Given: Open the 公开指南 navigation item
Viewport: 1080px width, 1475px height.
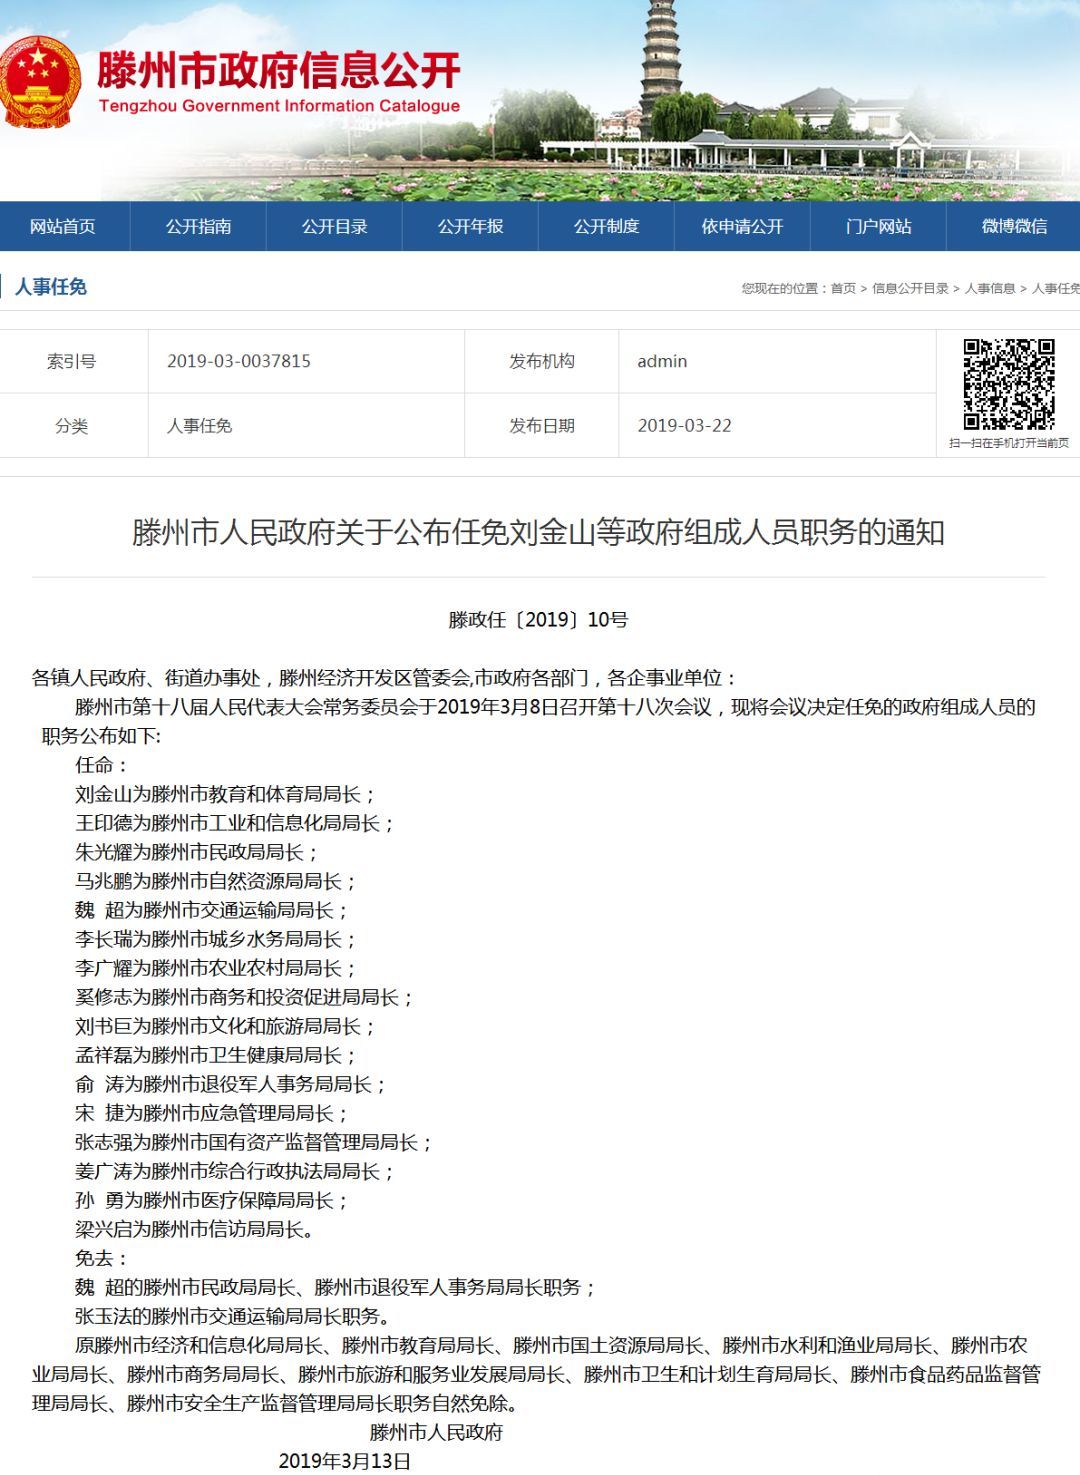Looking at the screenshot, I should [202, 226].
